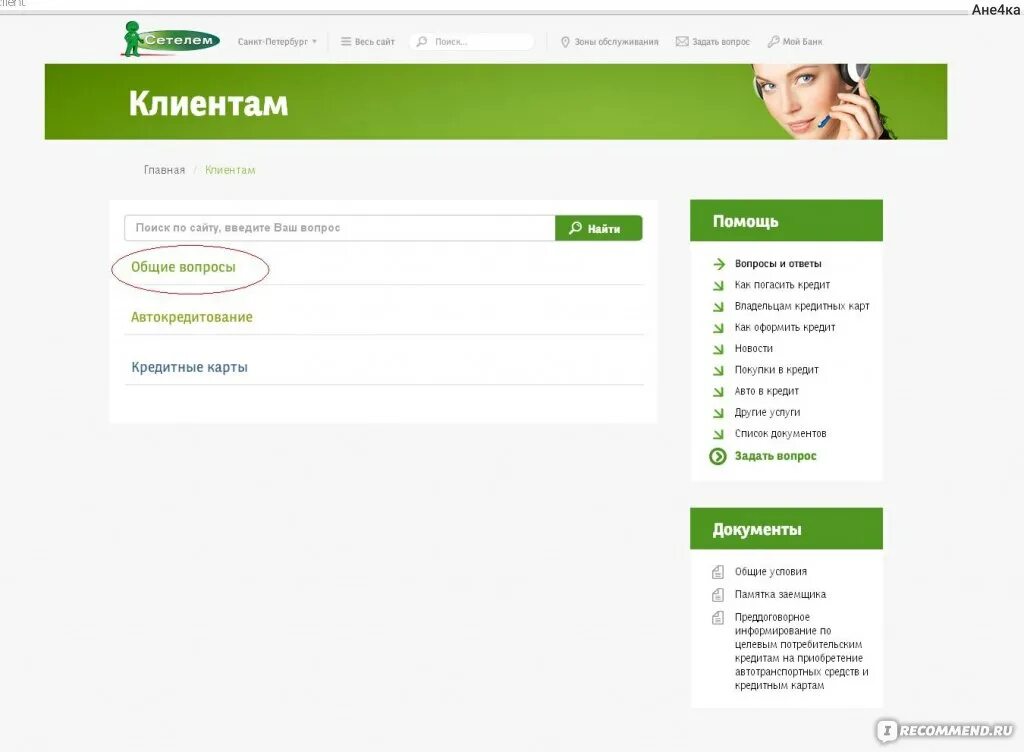1024x752 pixels.
Task: Open the Санкт-Петербург city dropdown
Action: point(278,42)
